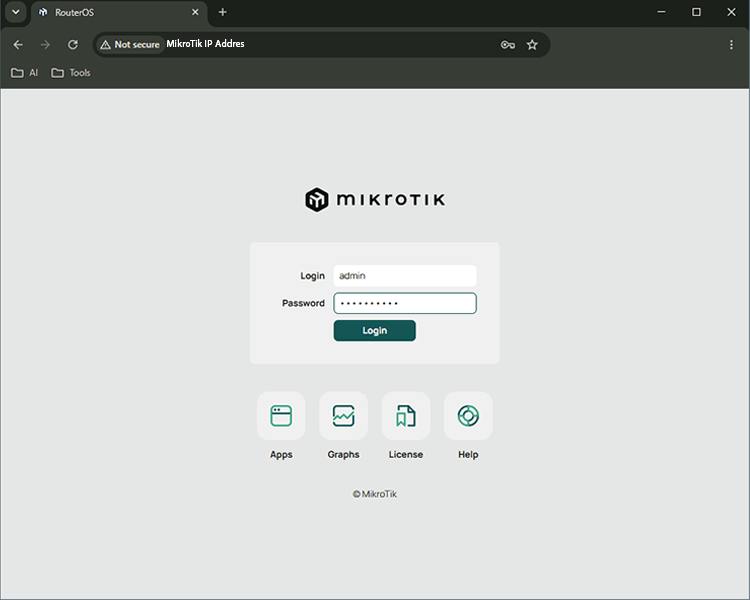750x600 pixels.
Task: Minimize the browser window
Action: click(662, 12)
